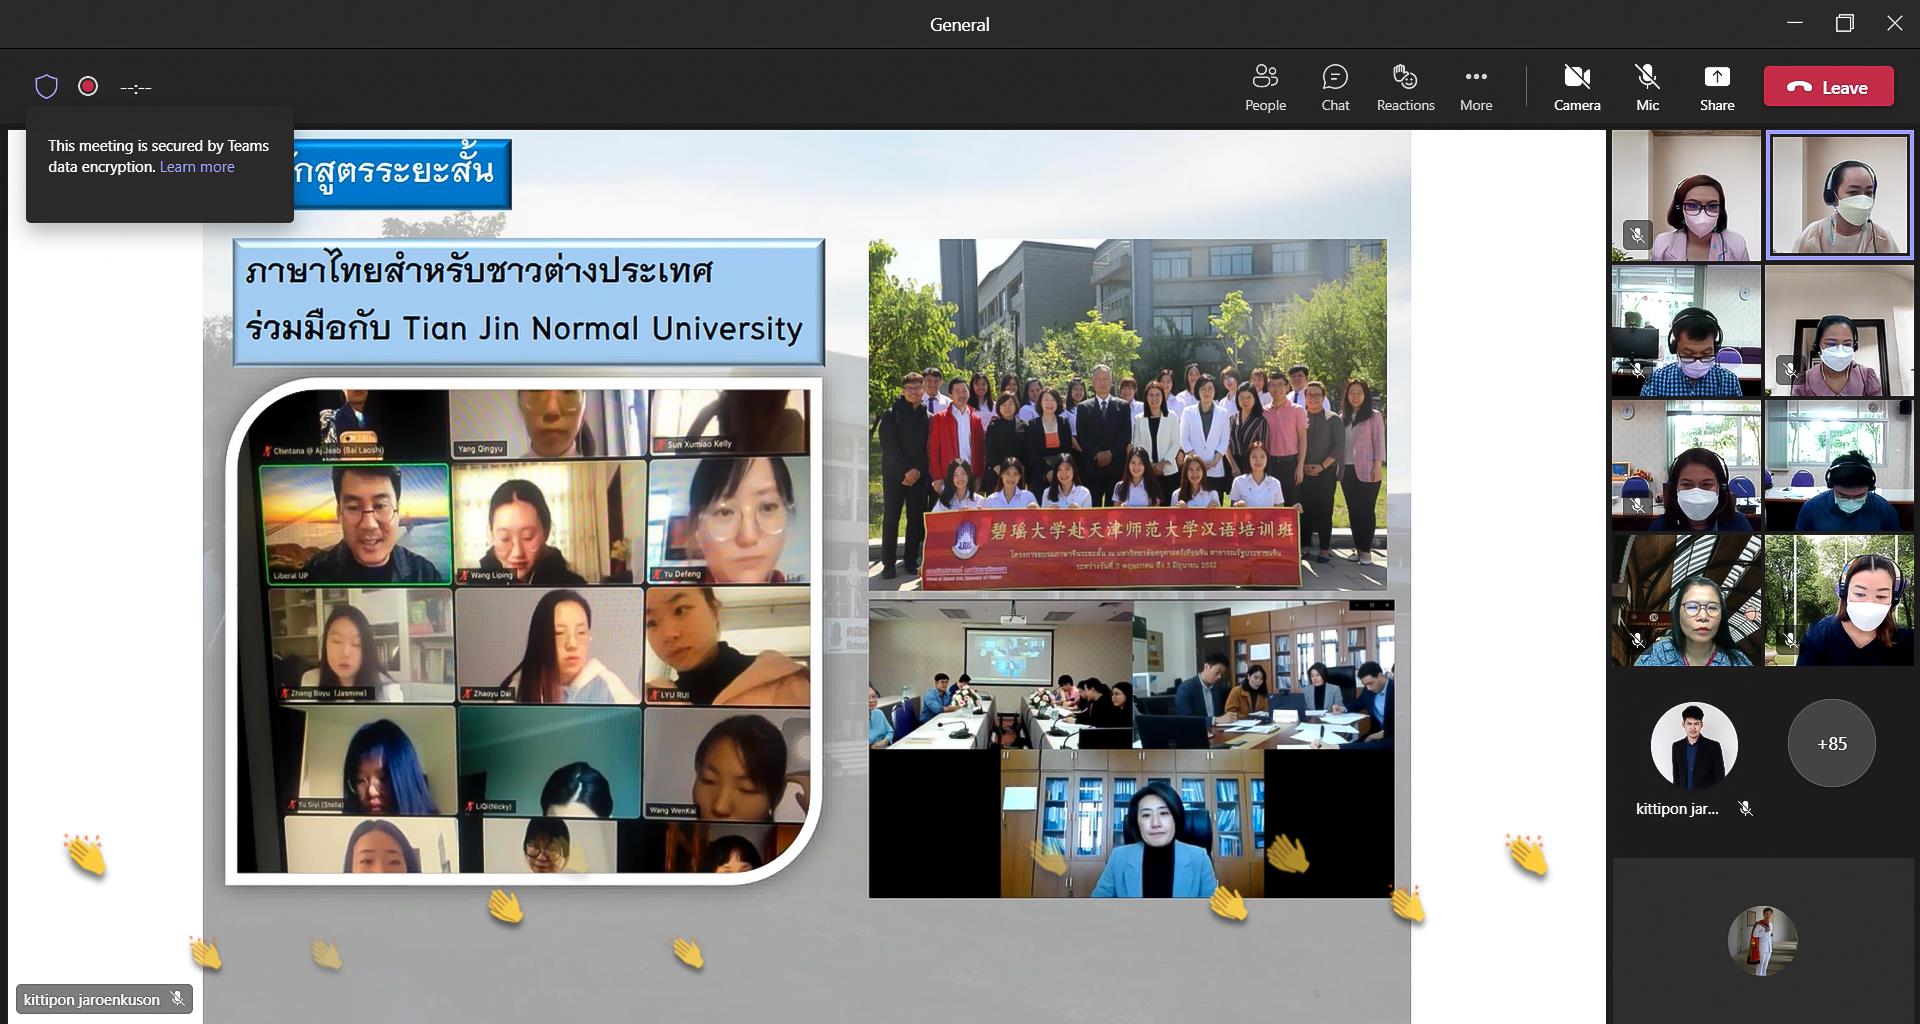This screenshot has height=1024, width=1920.
Task: Click the shield security icon
Action: pos(46,87)
